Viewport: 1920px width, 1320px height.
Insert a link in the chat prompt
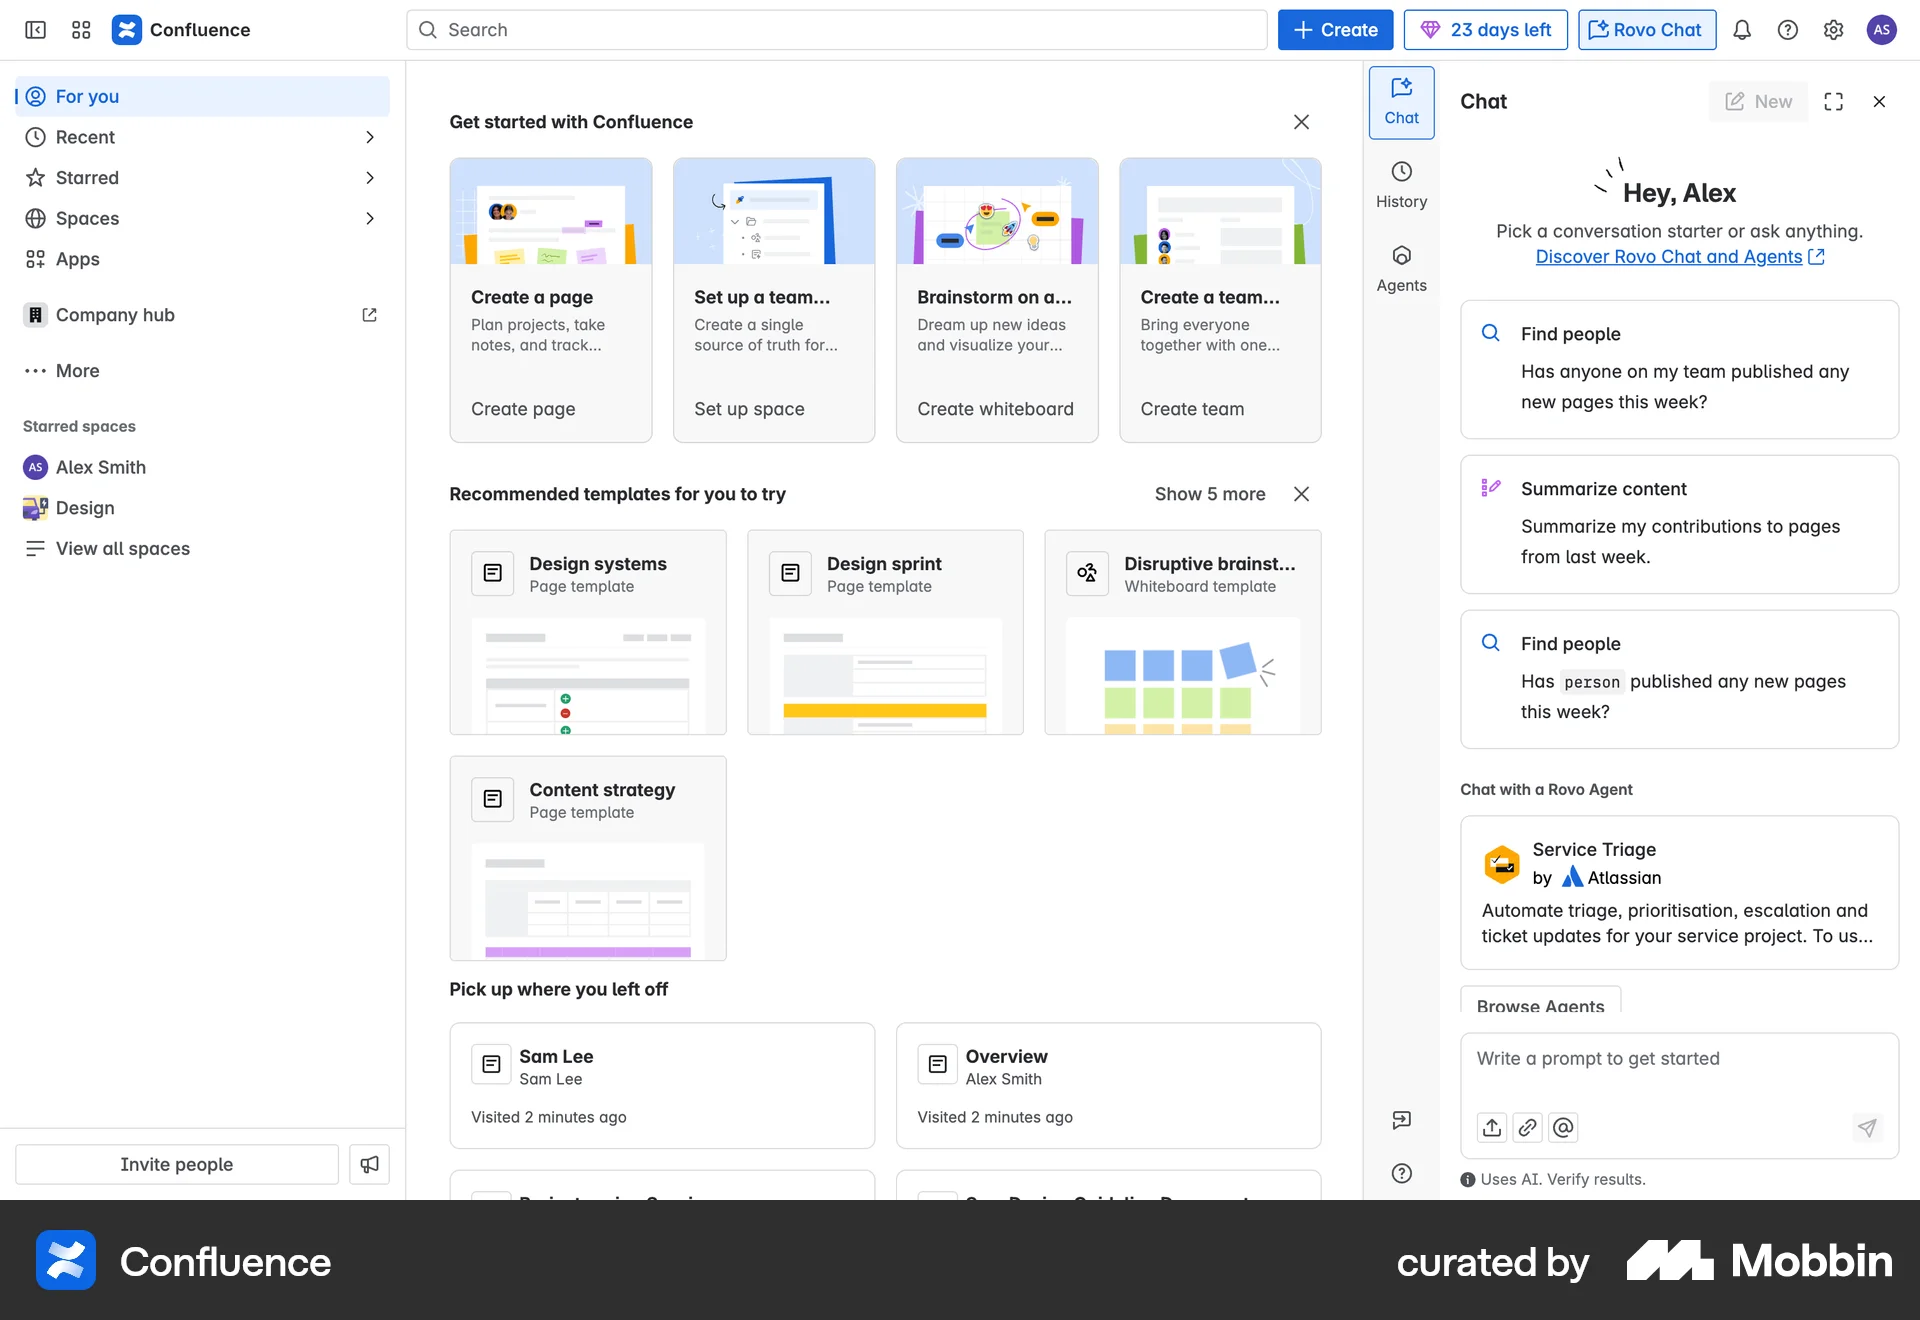tap(1527, 1127)
